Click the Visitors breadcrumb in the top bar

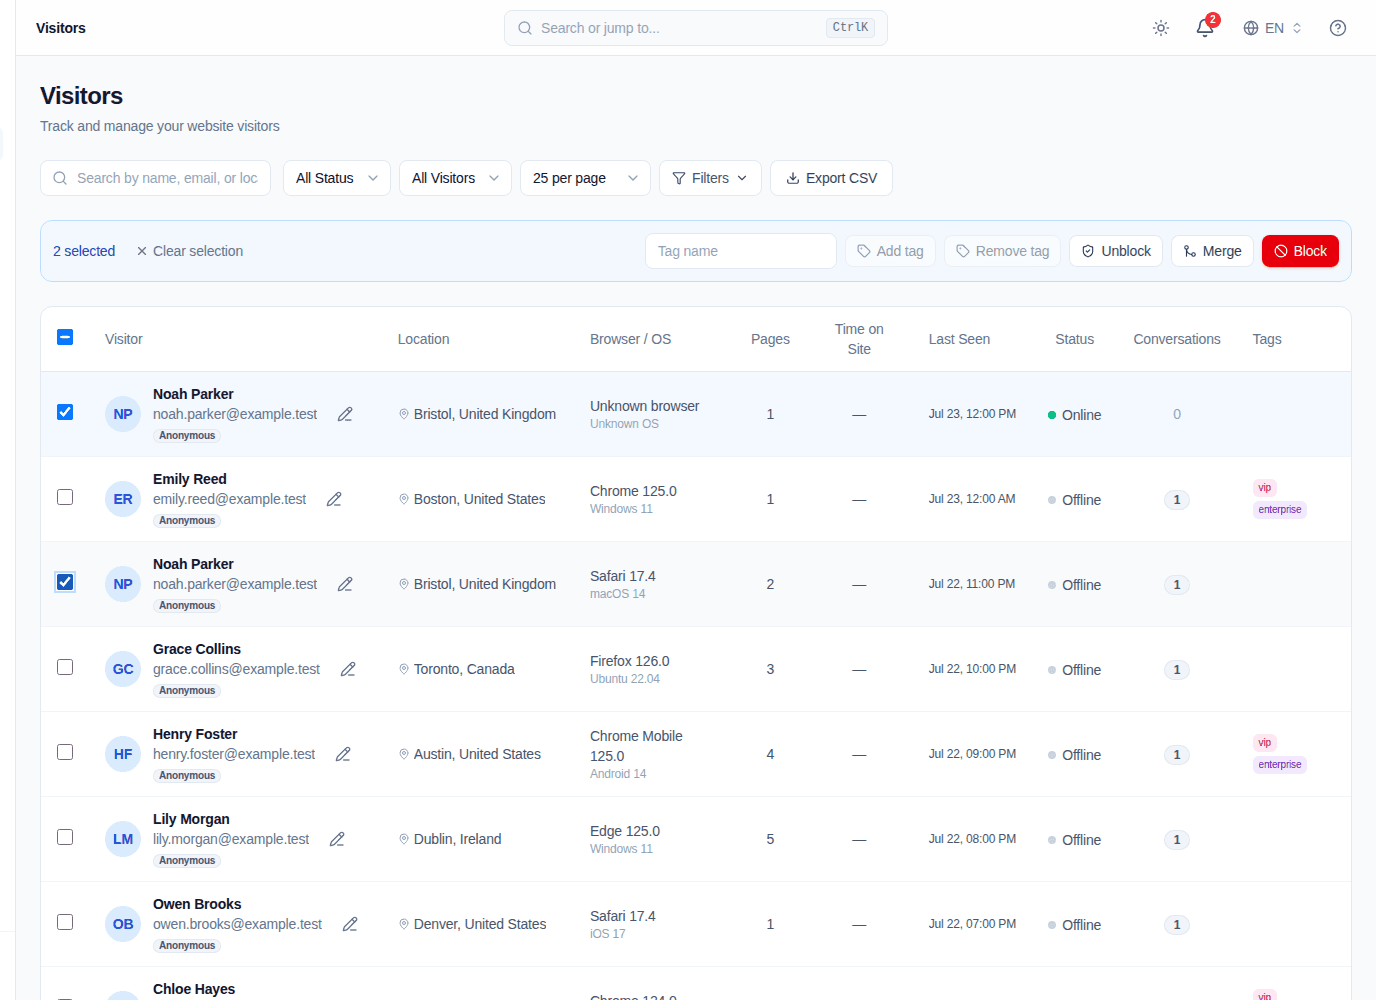point(61,28)
